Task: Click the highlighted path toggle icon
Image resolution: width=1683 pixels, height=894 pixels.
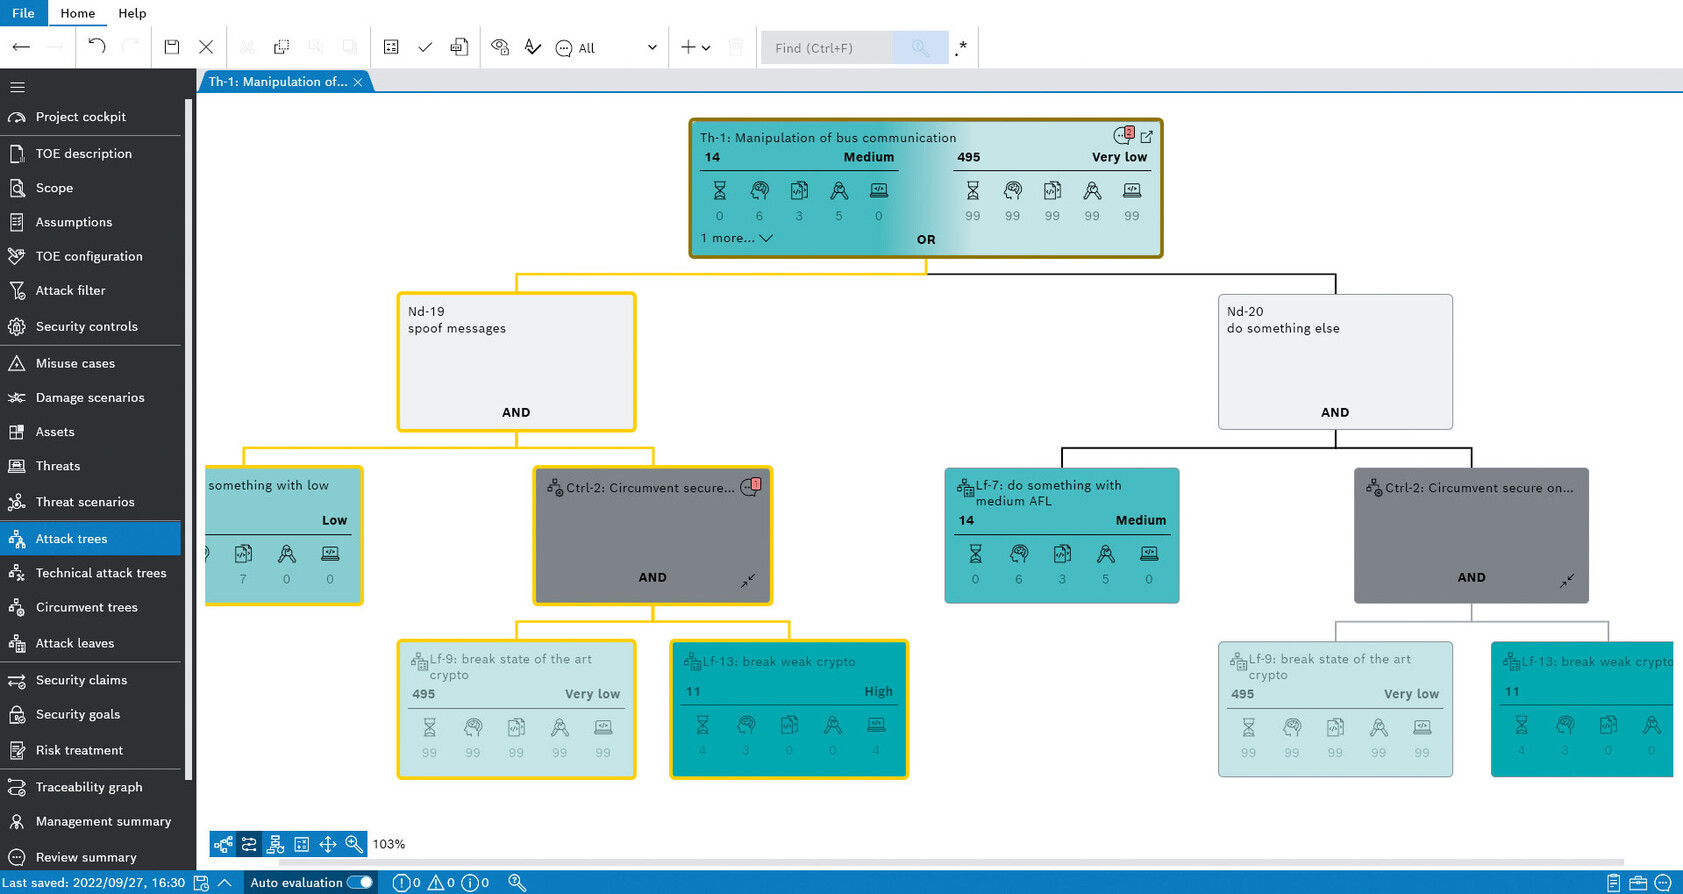Action: click(x=249, y=844)
